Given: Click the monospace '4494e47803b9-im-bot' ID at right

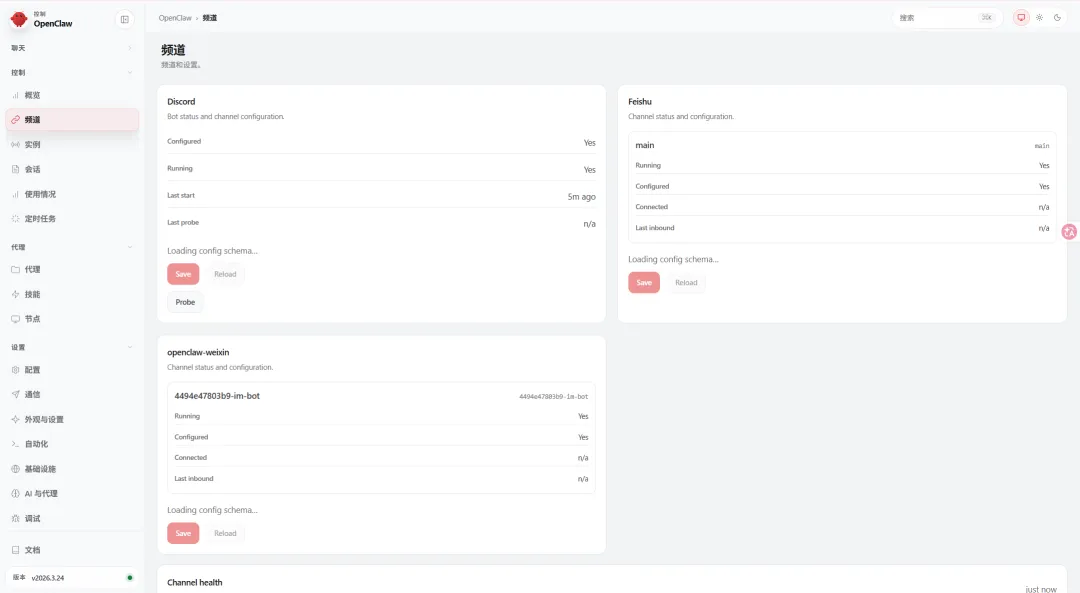Looking at the screenshot, I should click(553, 397).
